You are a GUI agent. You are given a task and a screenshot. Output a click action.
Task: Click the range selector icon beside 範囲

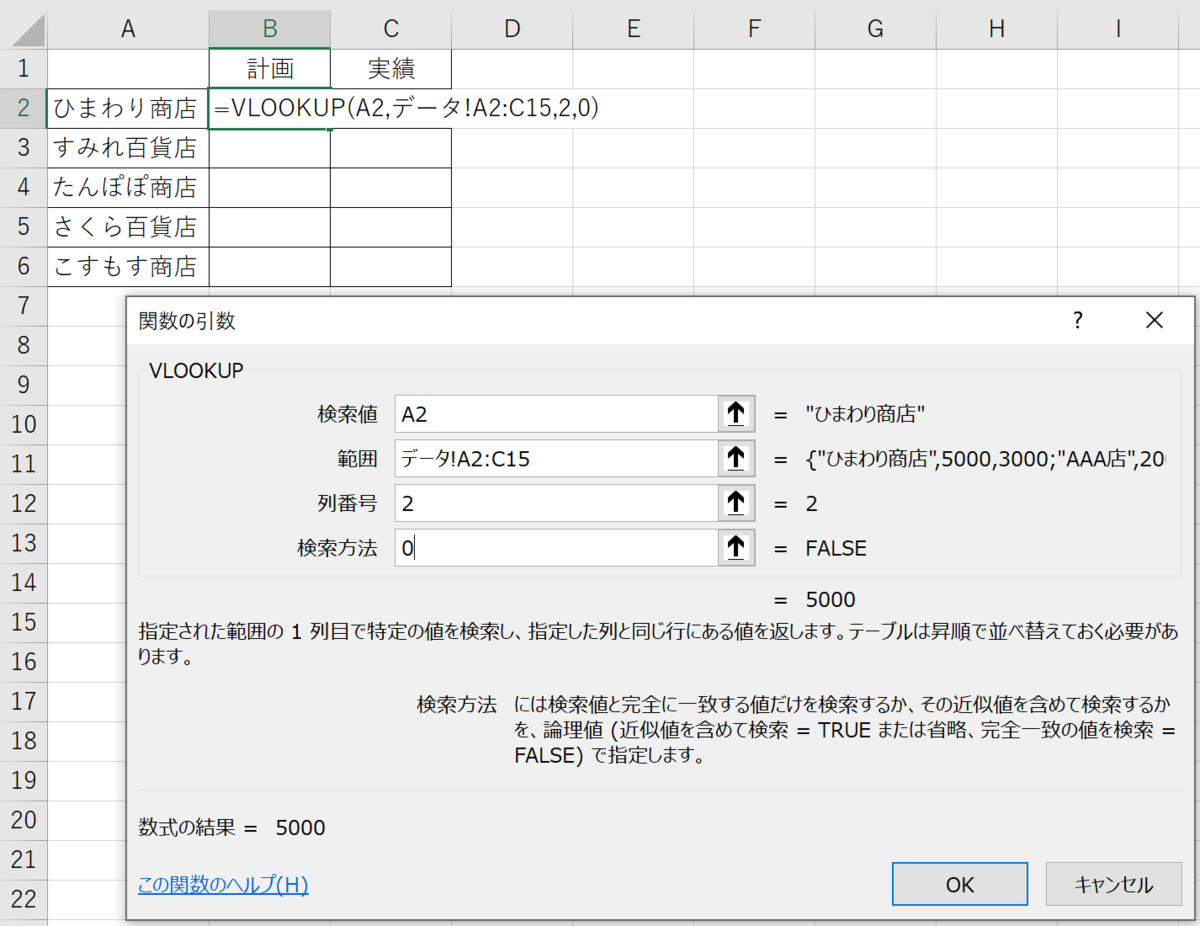736,457
